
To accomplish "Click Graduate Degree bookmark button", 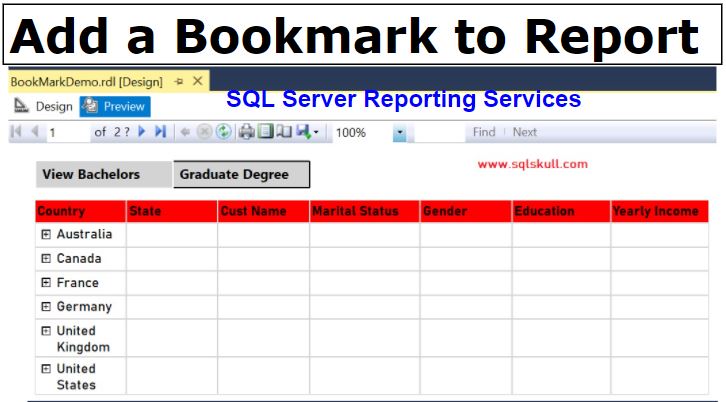I will (x=241, y=175).
